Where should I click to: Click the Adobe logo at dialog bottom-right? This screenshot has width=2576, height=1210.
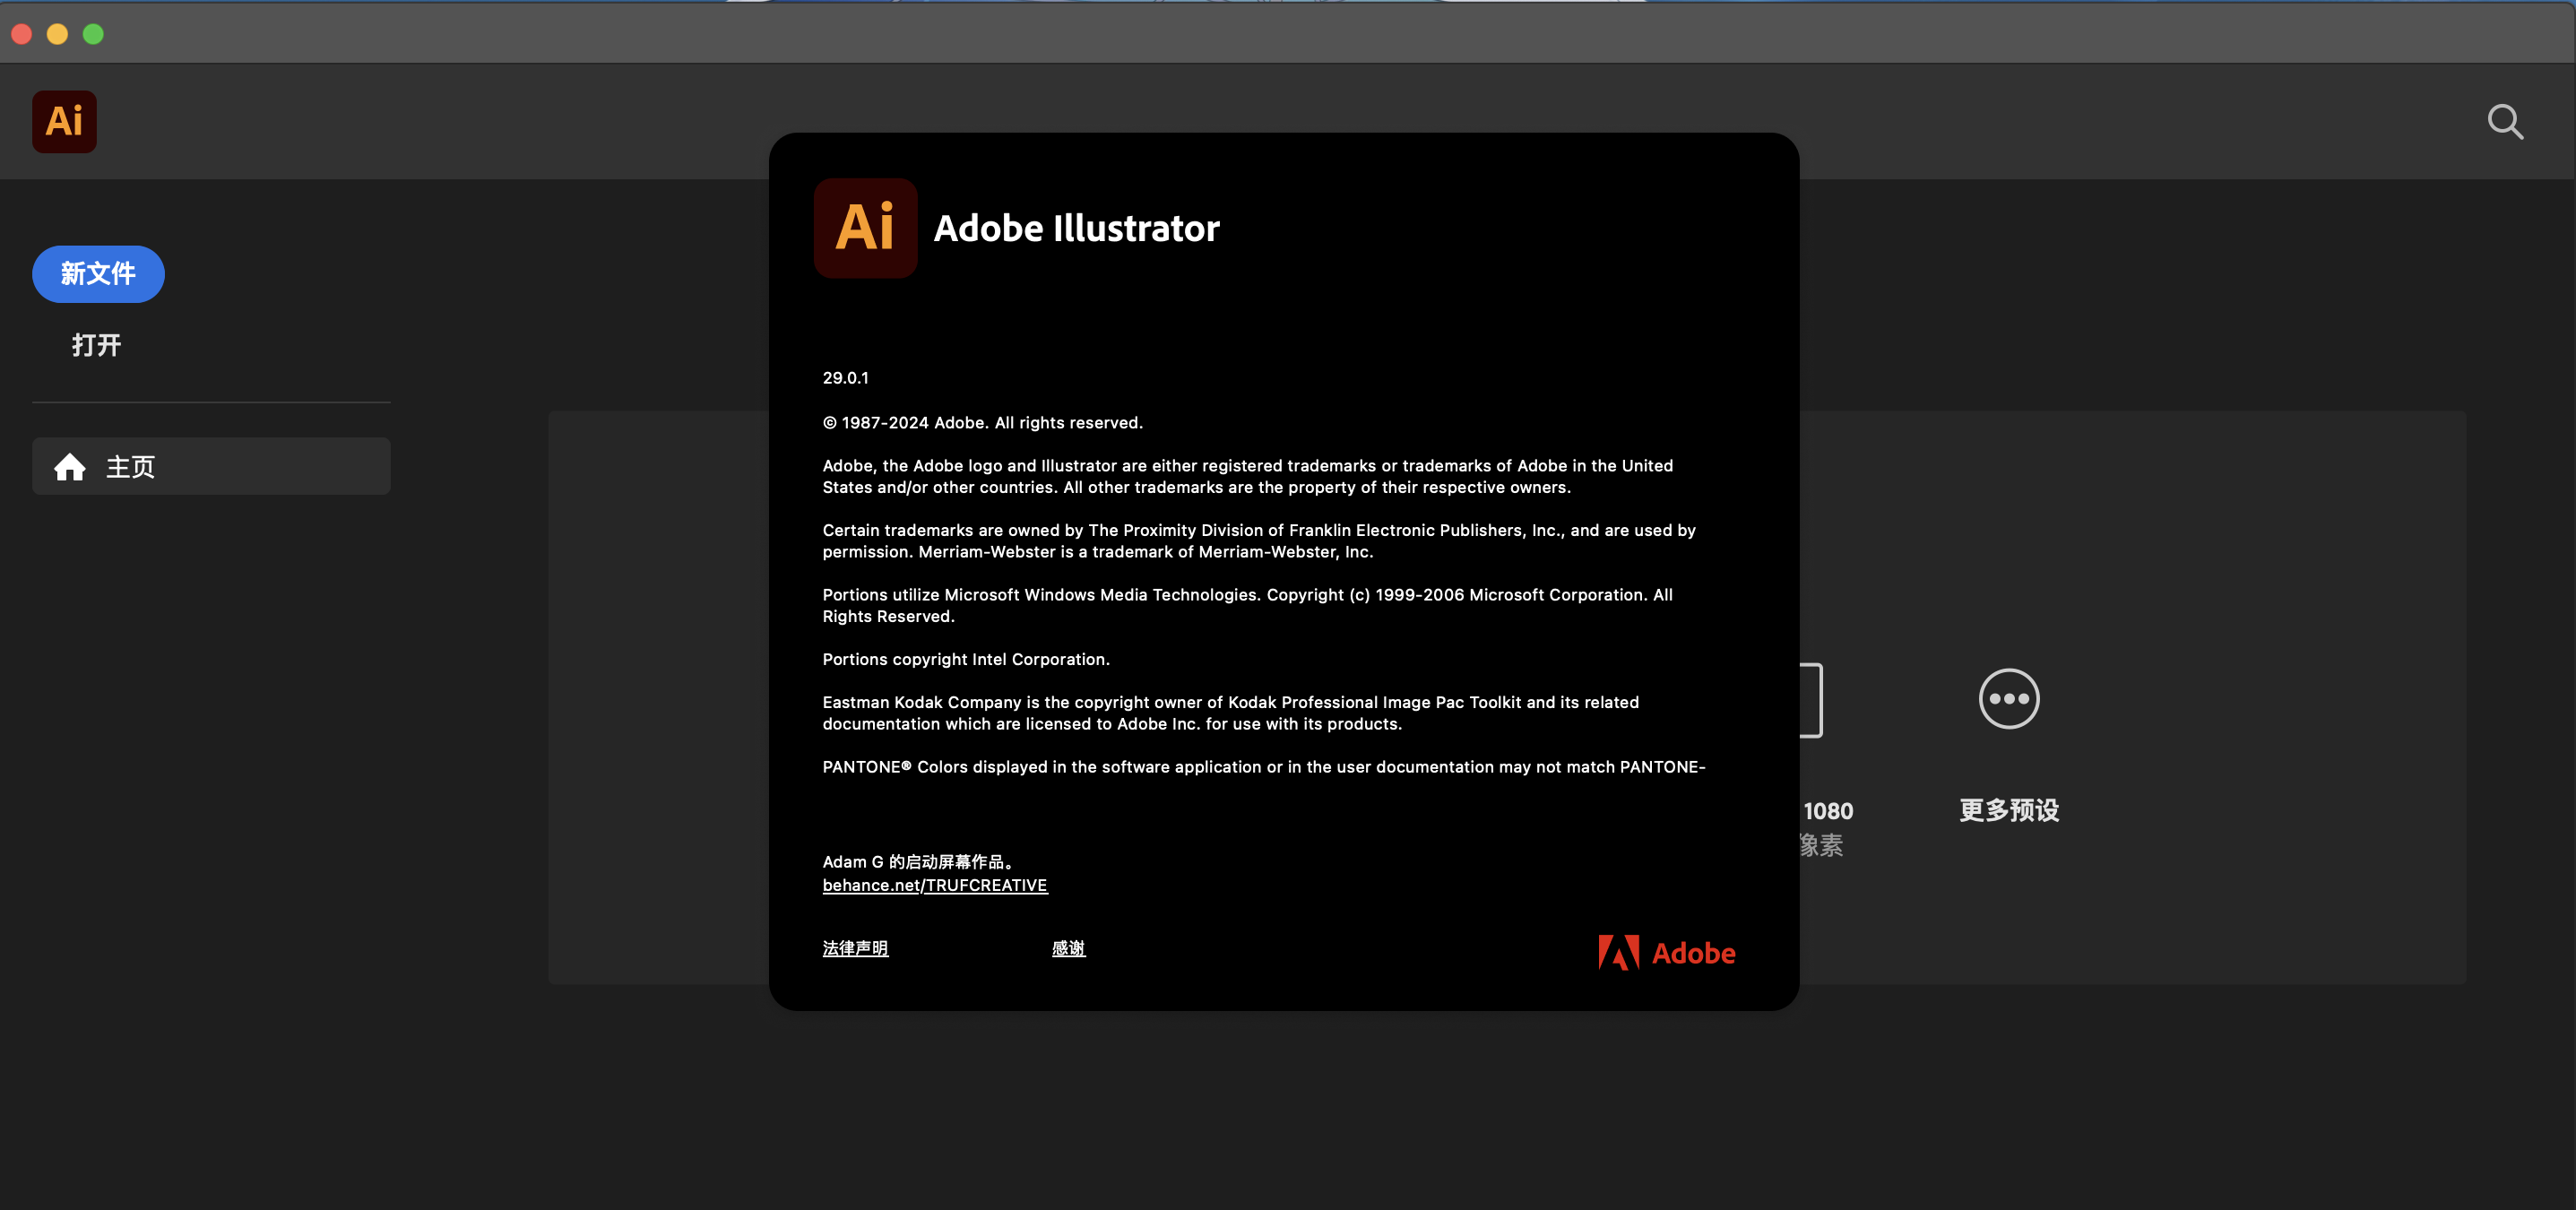1666,952
